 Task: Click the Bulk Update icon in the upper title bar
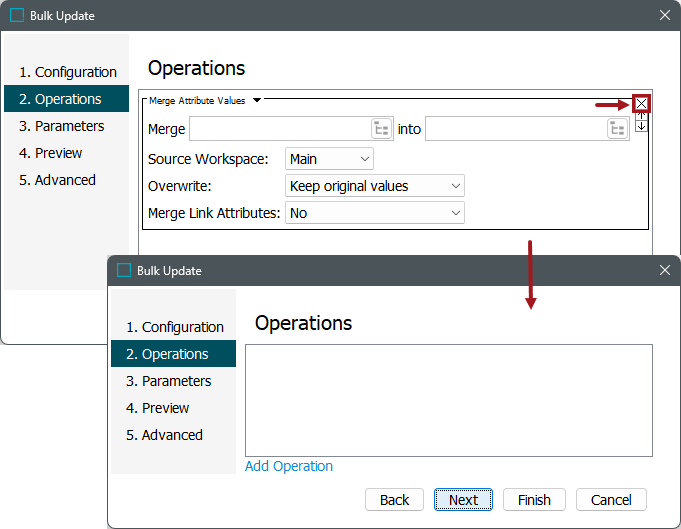[x=17, y=16]
